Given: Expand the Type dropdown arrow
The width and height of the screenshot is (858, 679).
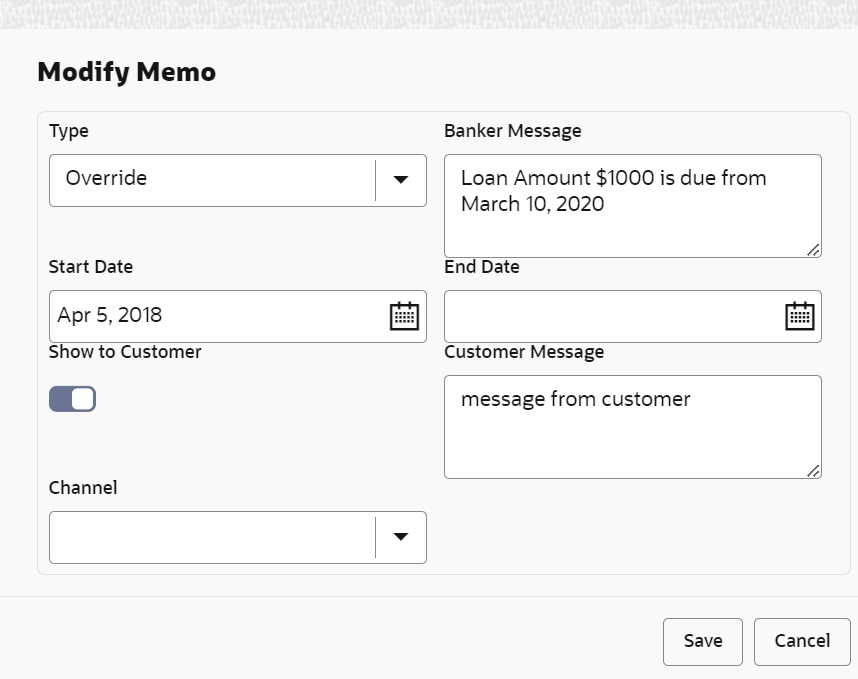Looking at the screenshot, I should [x=401, y=180].
